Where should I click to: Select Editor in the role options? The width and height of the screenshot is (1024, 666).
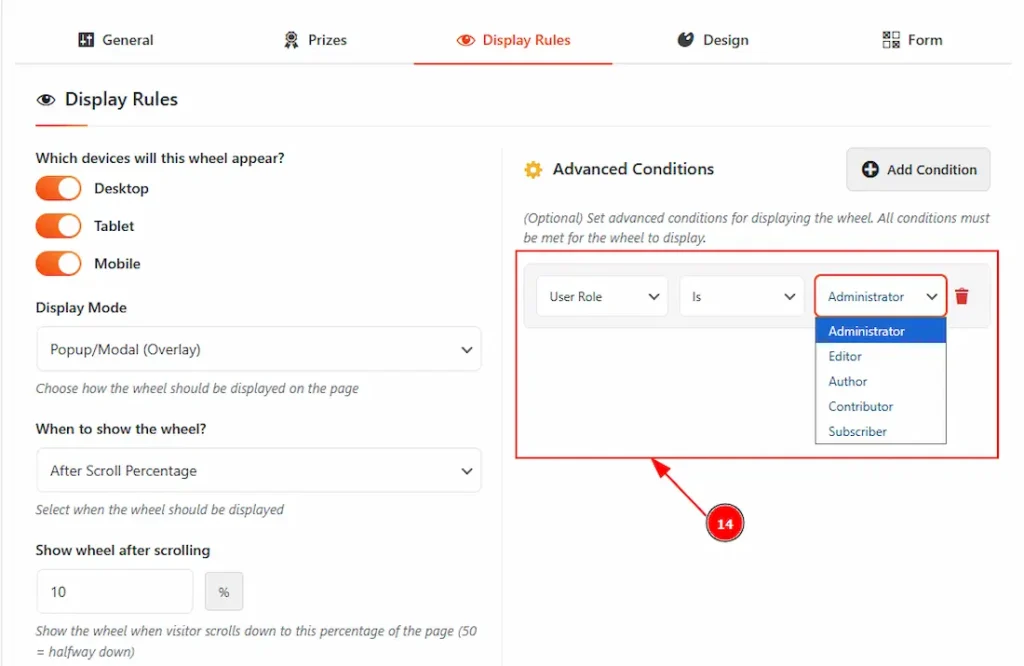coord(845,356)
